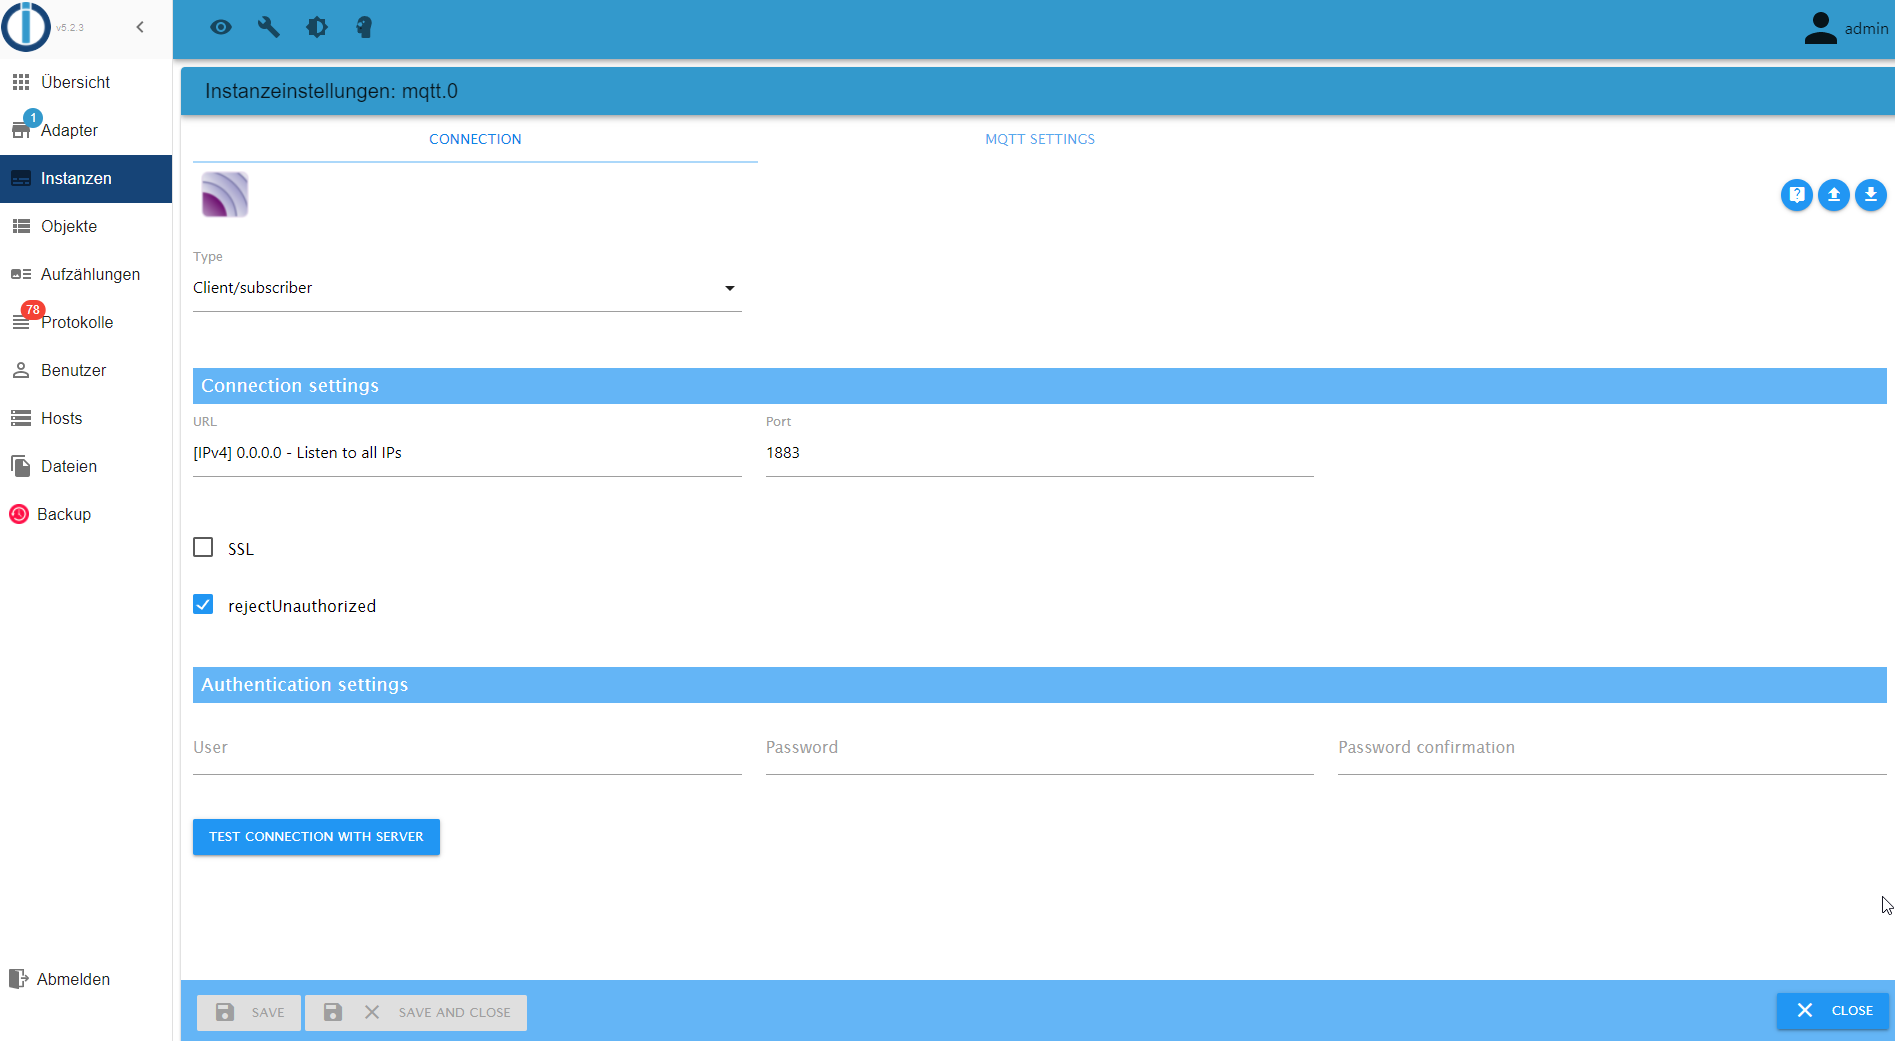The height and width of the screenshot is (1041, 1895).
Task: Click the upload configuration icon
Action: click(x=1834, y=194)
